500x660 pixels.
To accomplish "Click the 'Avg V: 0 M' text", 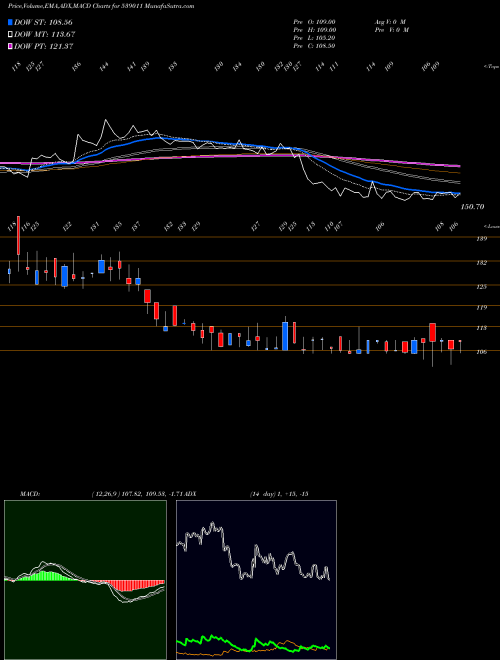I will tap(390, 22).
